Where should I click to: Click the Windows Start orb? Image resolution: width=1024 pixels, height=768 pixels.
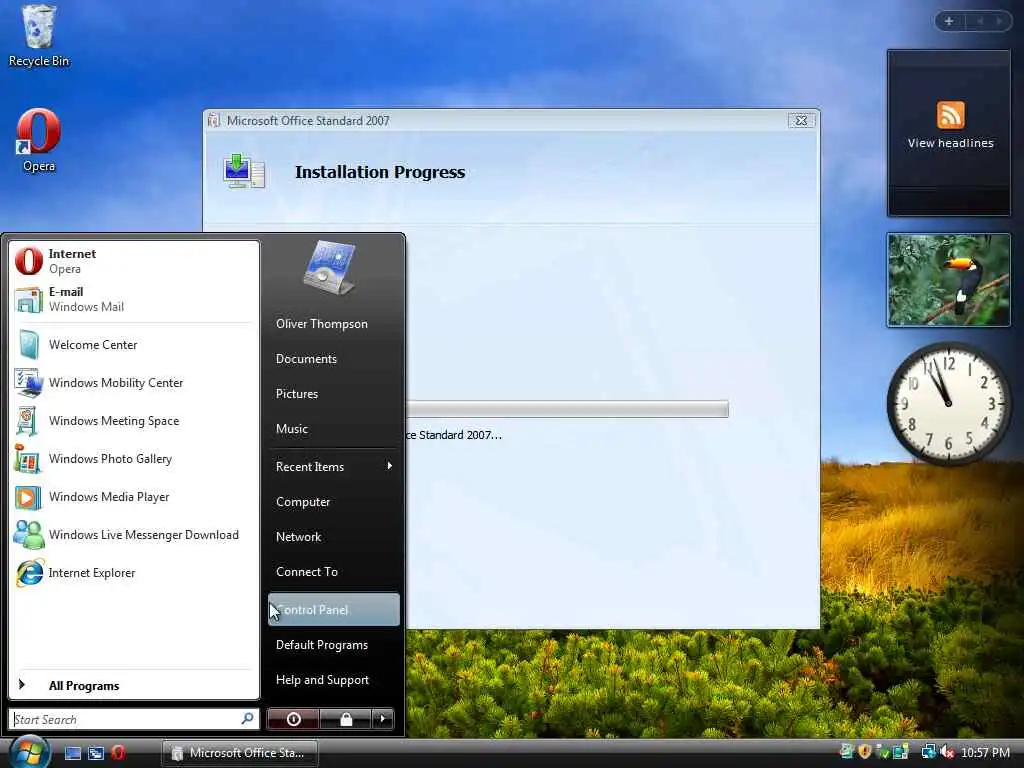tap(29, 752)
